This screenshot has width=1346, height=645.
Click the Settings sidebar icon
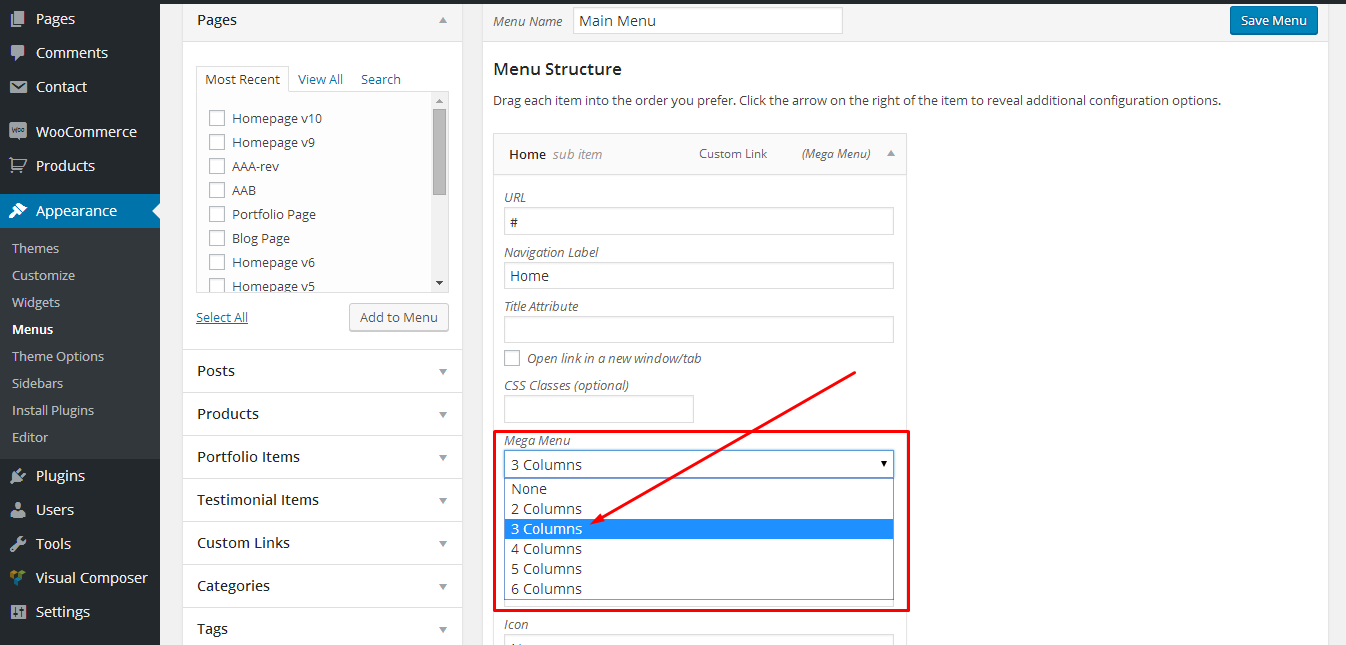(18, 612)
